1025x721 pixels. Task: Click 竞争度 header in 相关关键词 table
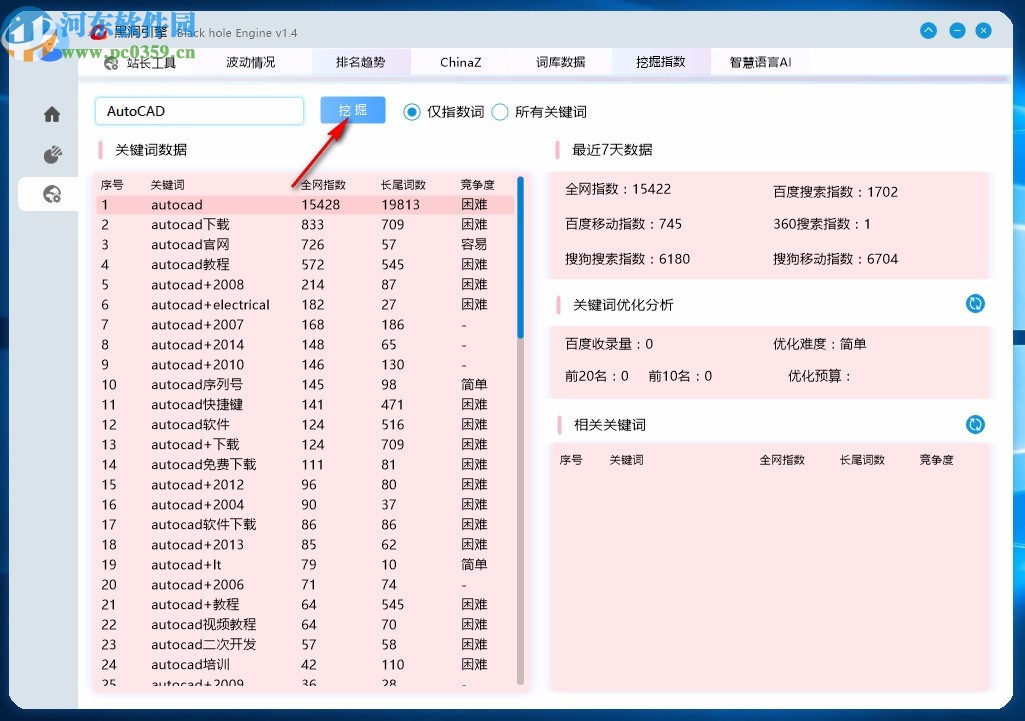[x=936, y=460]
